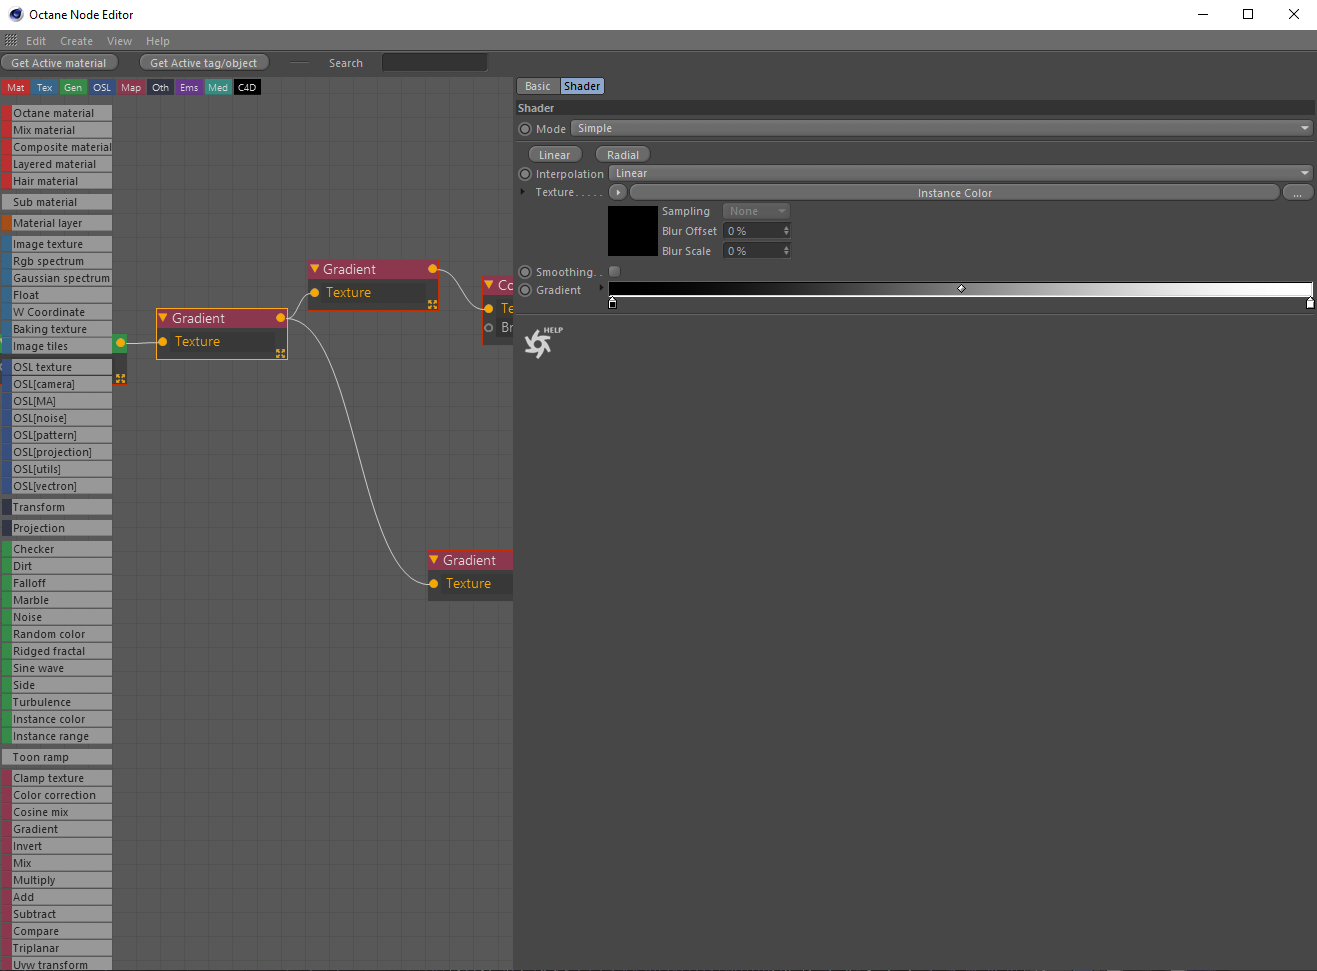Expand the Texture parameter disclosure triangle
The image size is (1317, 971).
pos(523,192)
